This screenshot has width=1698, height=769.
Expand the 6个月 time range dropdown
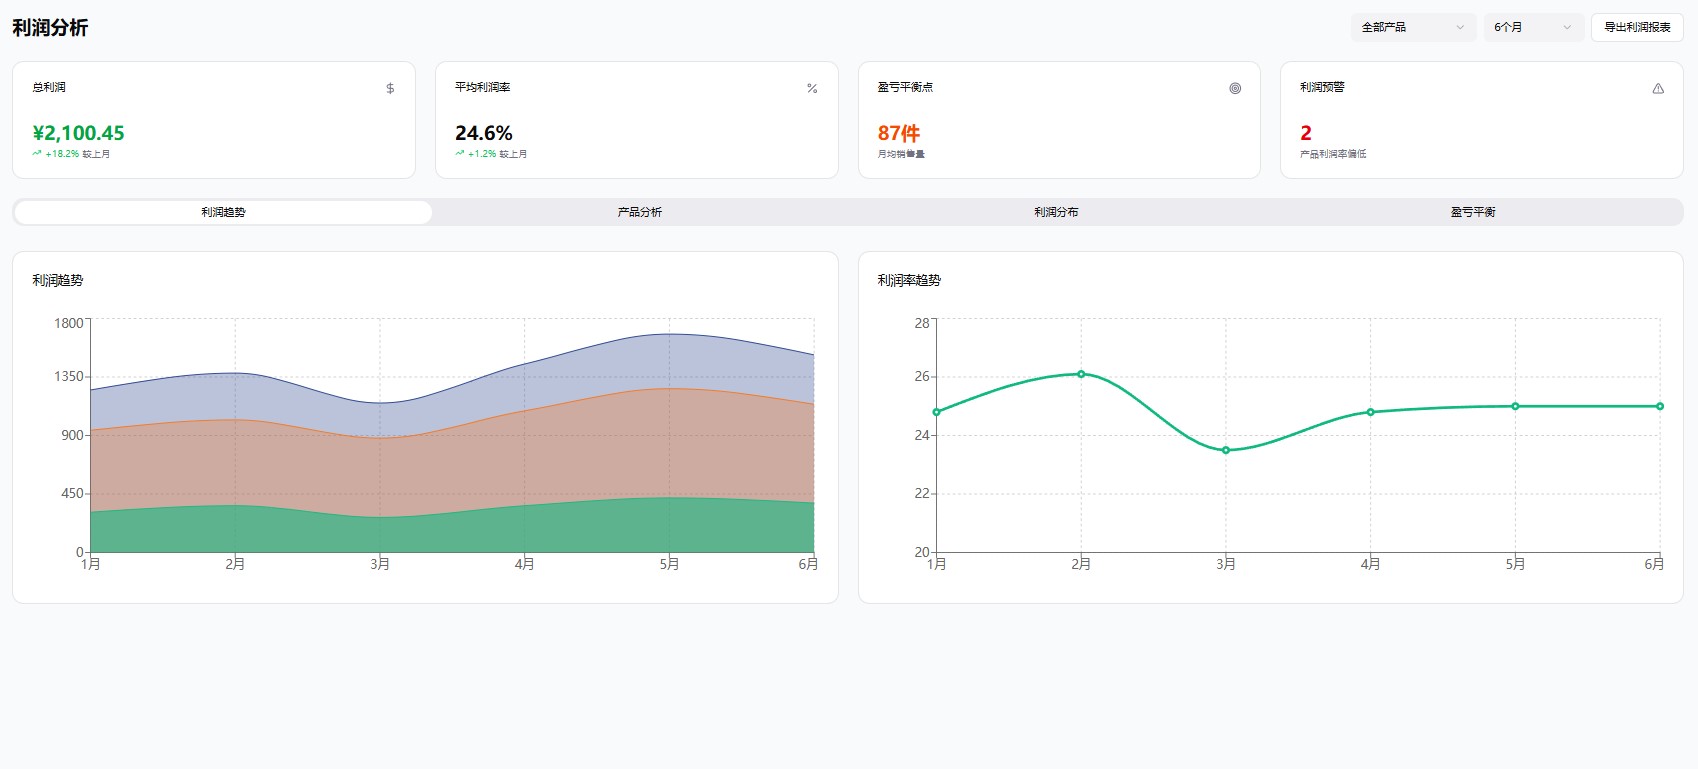click(1532, 27)
